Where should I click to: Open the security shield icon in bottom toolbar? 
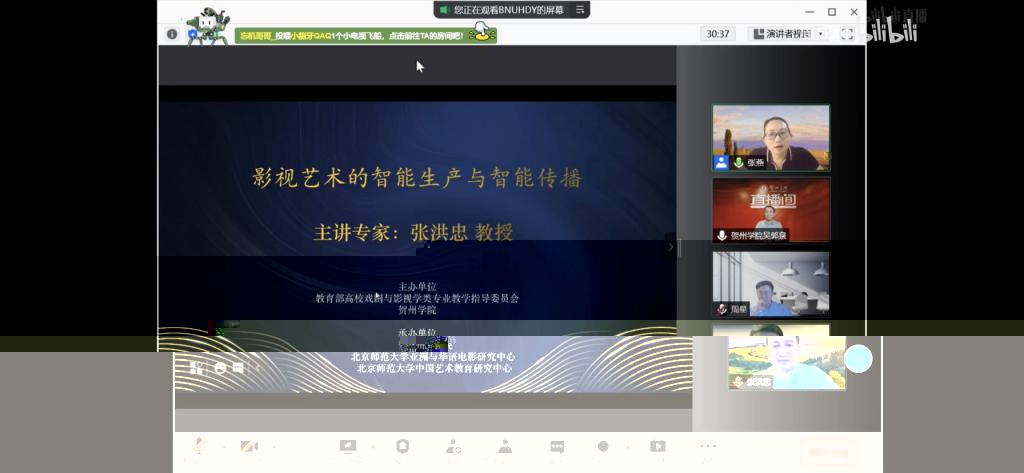coord(402,447)
